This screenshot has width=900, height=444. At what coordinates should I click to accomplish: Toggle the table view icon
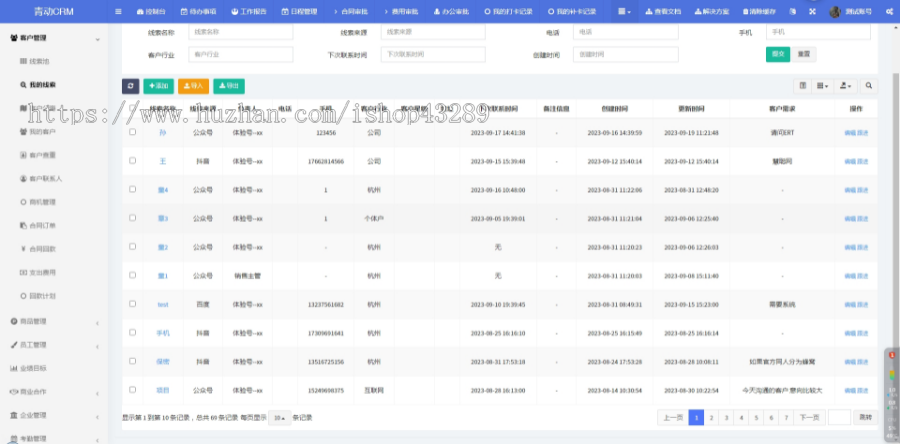(x=803, y=87)
